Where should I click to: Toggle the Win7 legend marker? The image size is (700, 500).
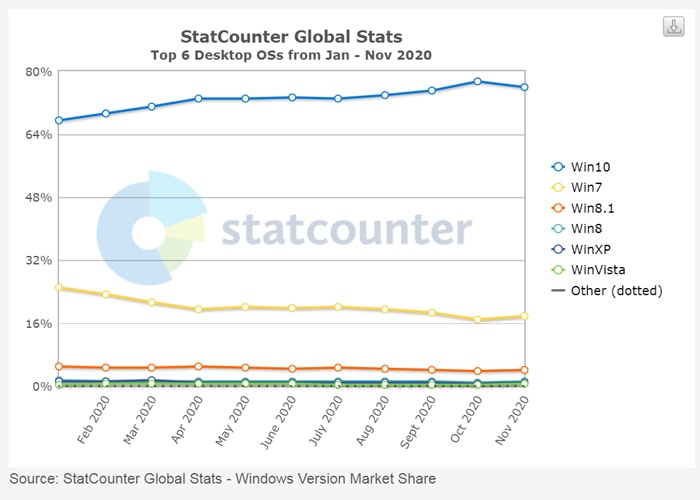click(x=558, y=187)
